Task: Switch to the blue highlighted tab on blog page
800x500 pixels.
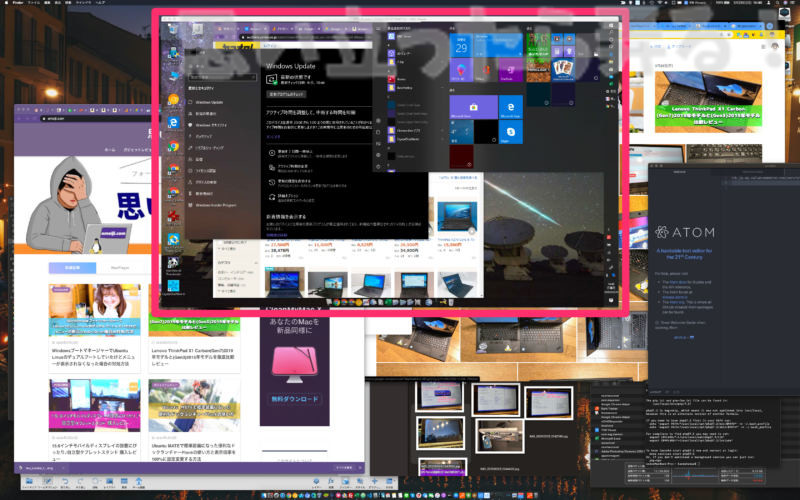Action: tap(72, 267)
